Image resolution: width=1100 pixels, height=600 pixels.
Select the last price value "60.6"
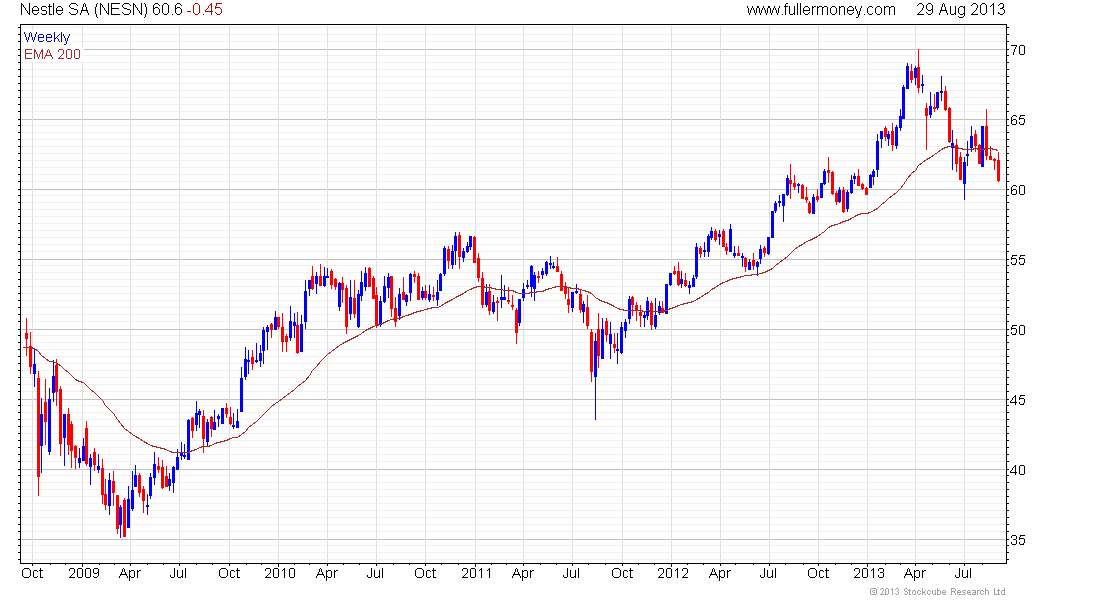pyautogui.click(x=167, y=10)
